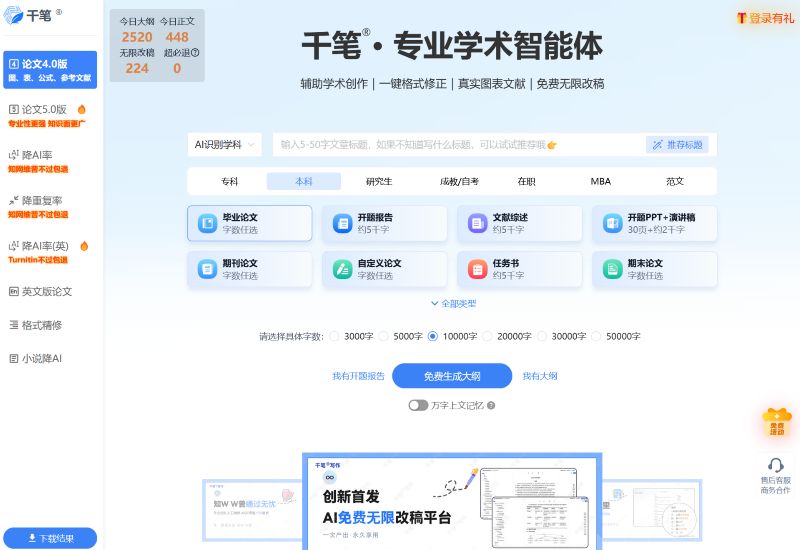Screen dimensions: 800x550
Task: Open the AI识别学科 dropdown
Action: (225, 145)
